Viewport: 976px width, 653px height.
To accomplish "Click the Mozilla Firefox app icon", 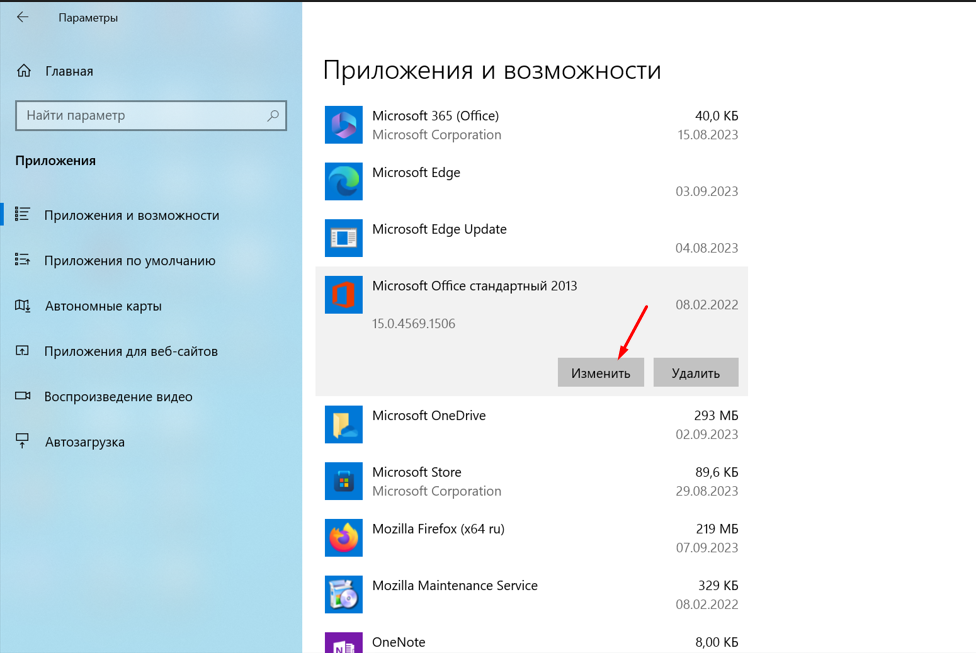I will click(344, 538).
